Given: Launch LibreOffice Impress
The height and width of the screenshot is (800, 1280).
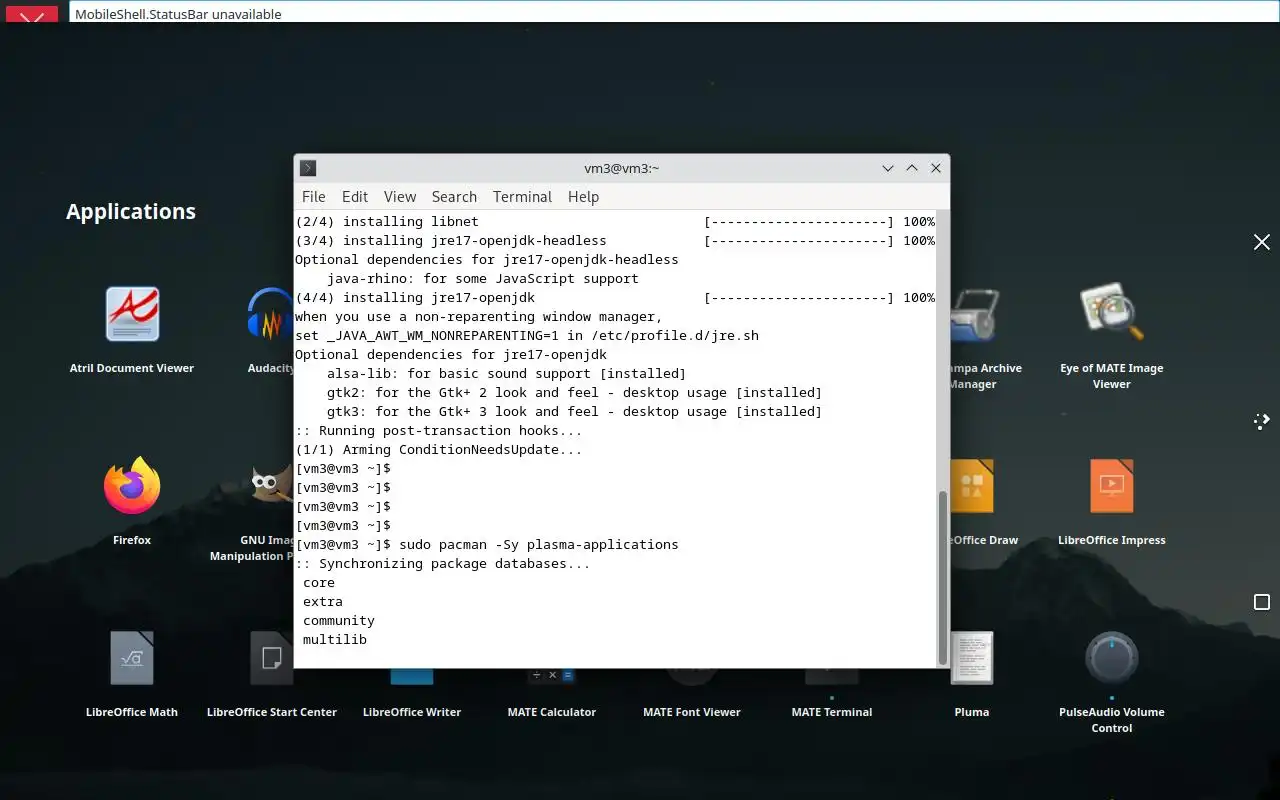Looking at the screenshot, I should [1112, 486].
